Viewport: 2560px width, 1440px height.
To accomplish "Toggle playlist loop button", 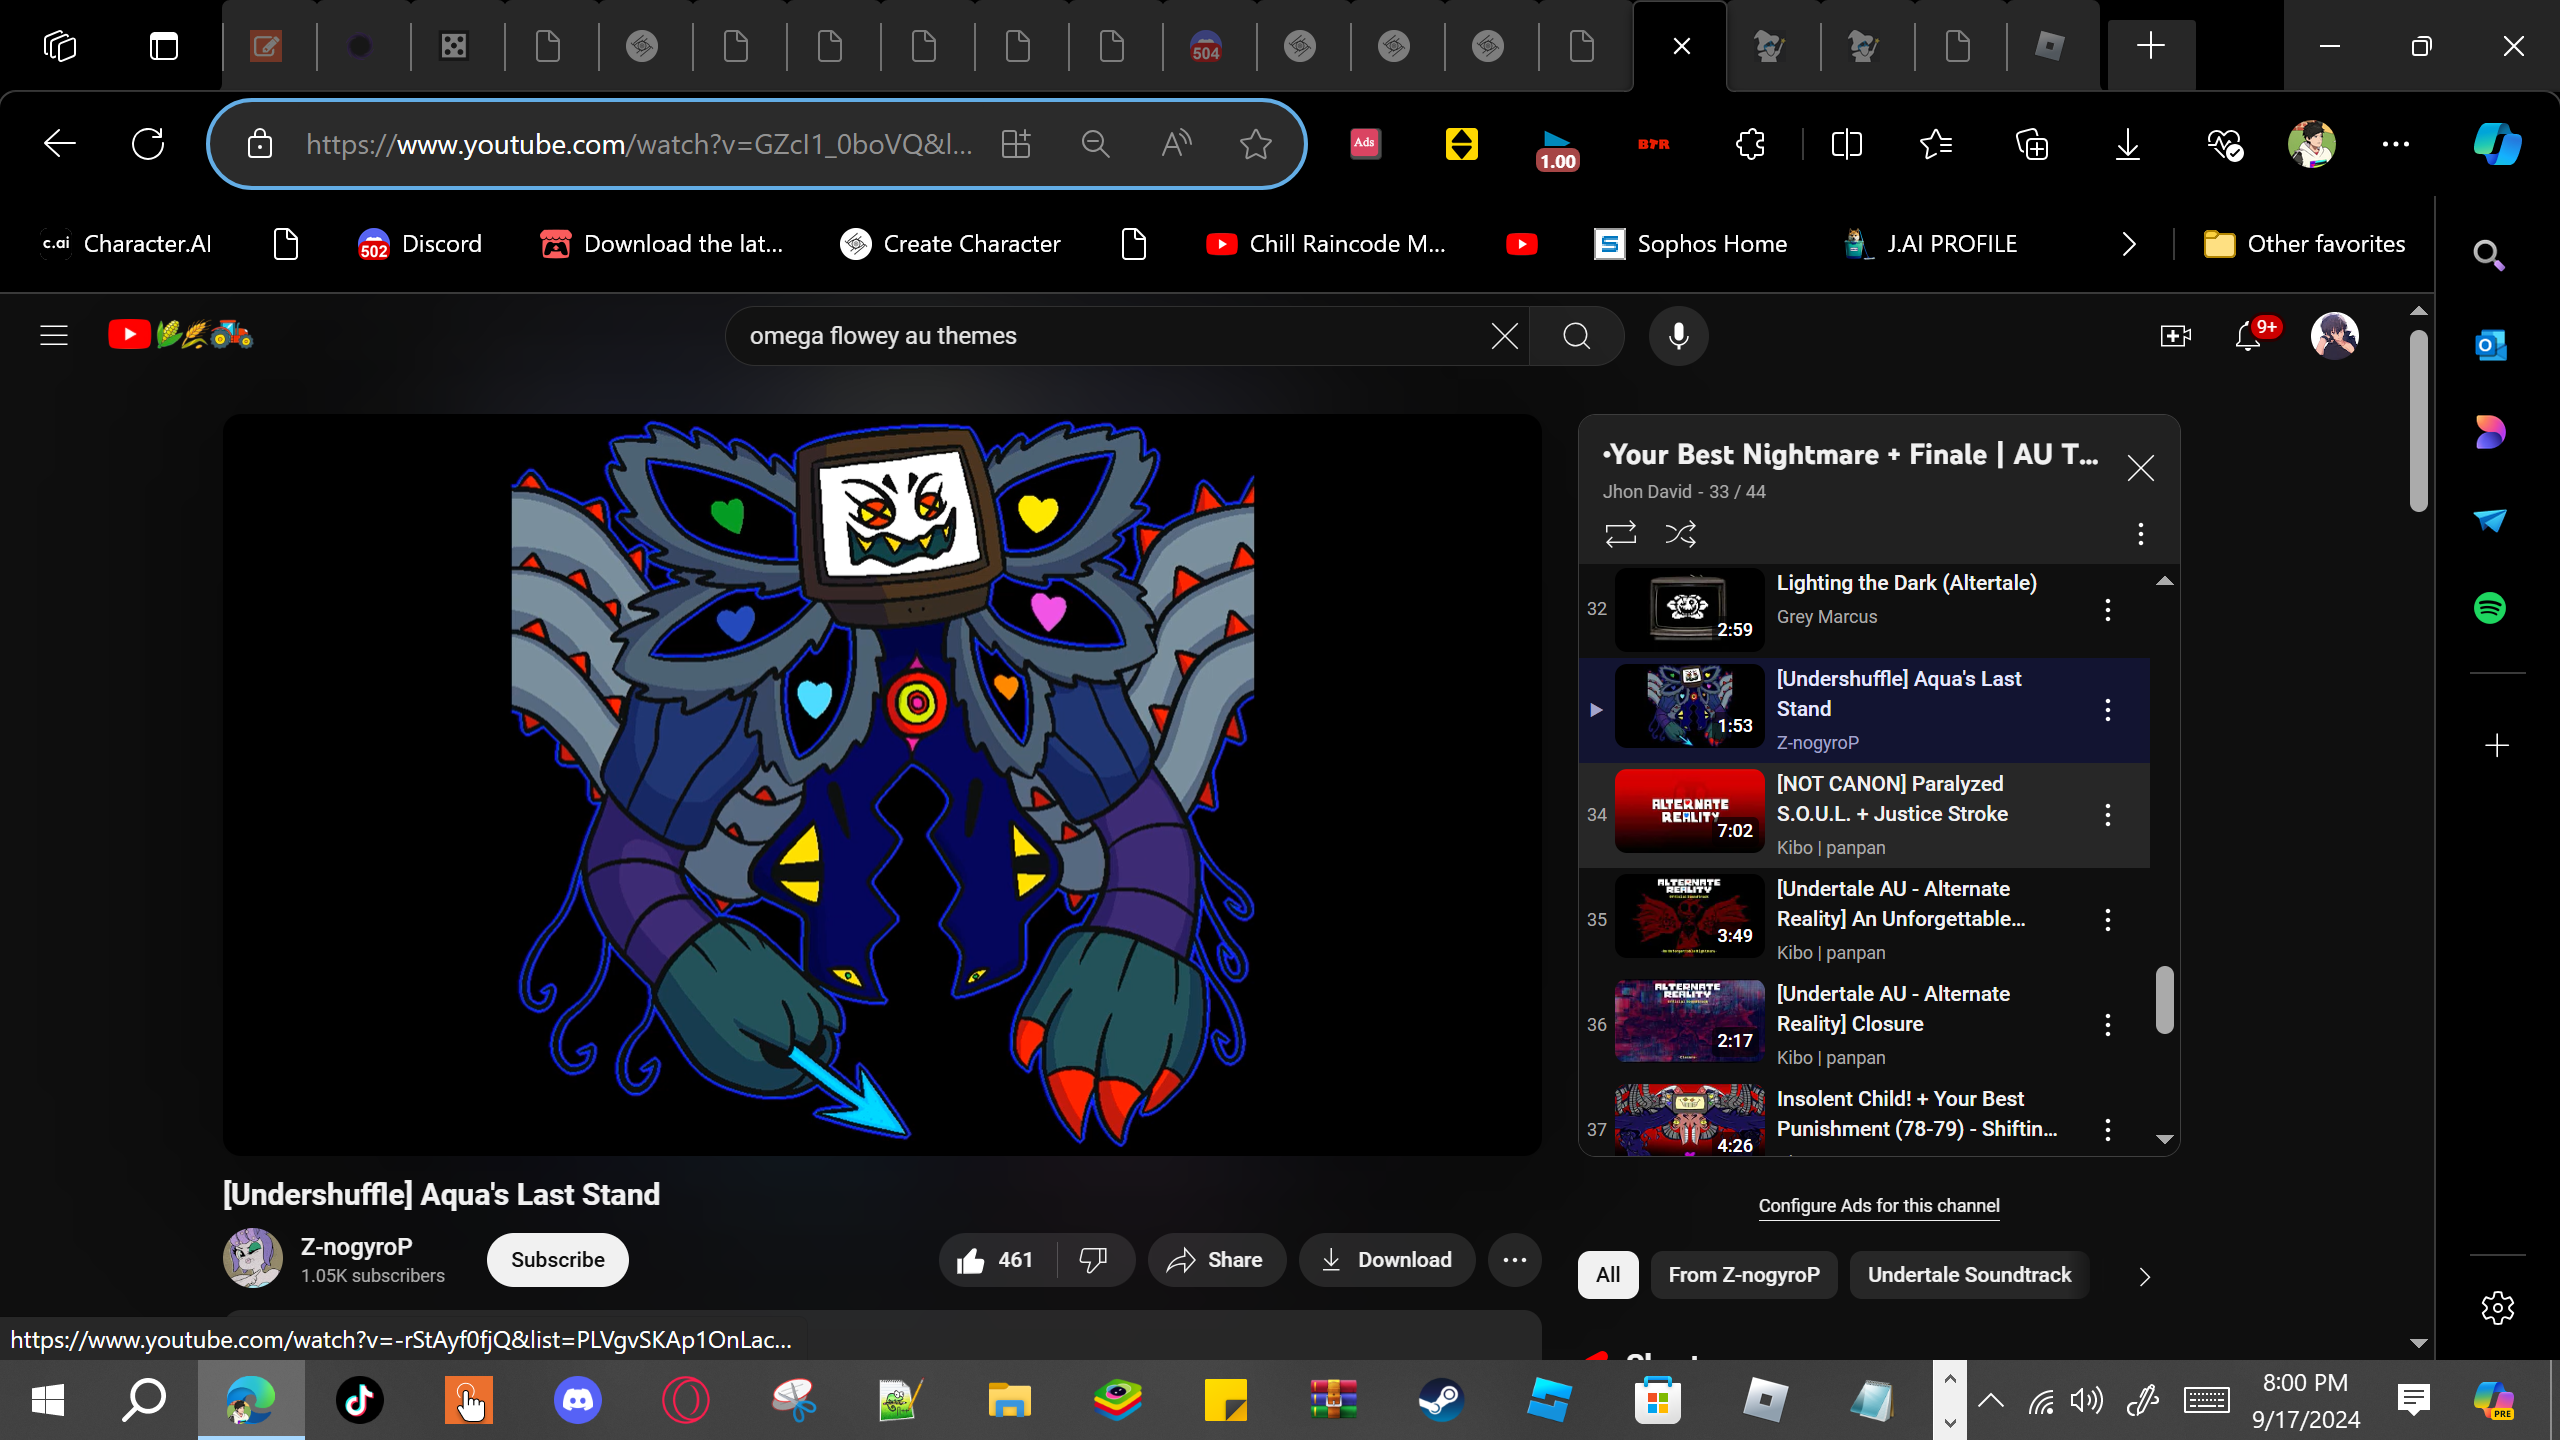I will click(x=1620, y=534).
